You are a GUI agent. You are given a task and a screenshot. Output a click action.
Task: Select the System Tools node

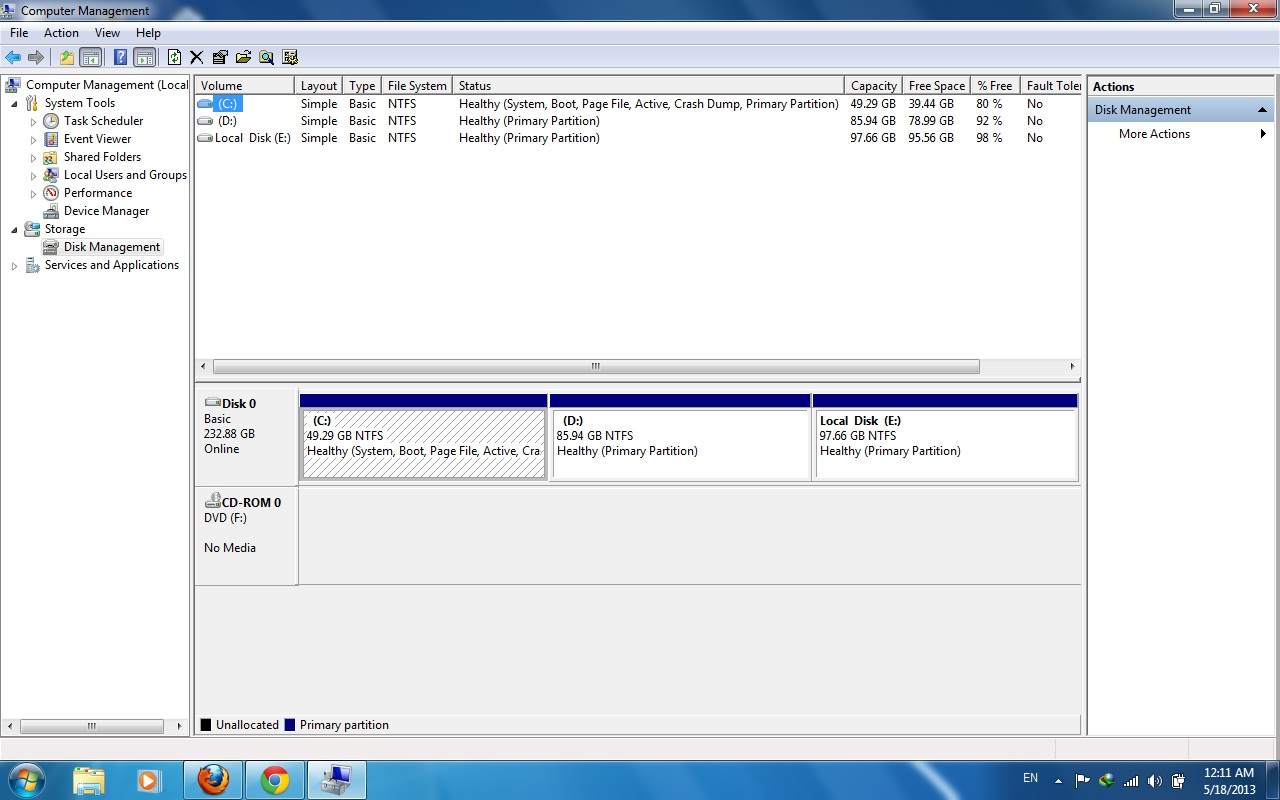79,103
